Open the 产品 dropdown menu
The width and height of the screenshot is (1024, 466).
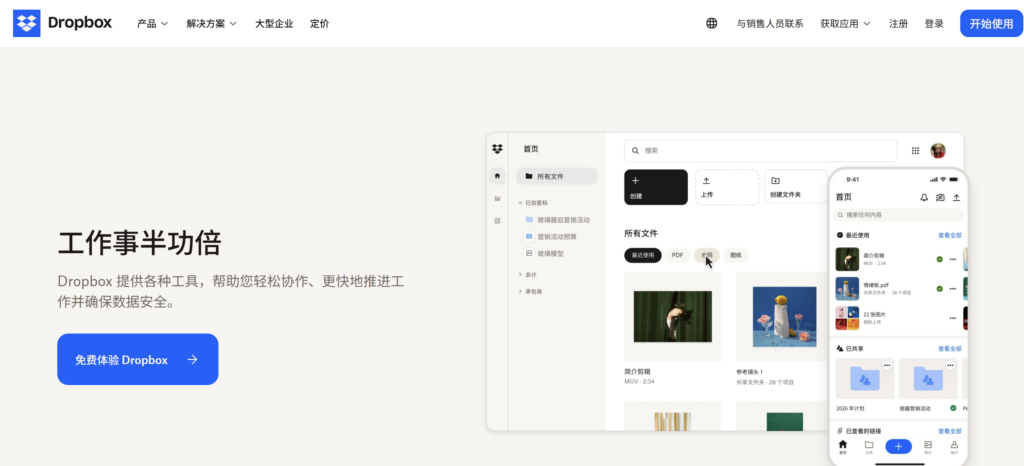(152, 23)
